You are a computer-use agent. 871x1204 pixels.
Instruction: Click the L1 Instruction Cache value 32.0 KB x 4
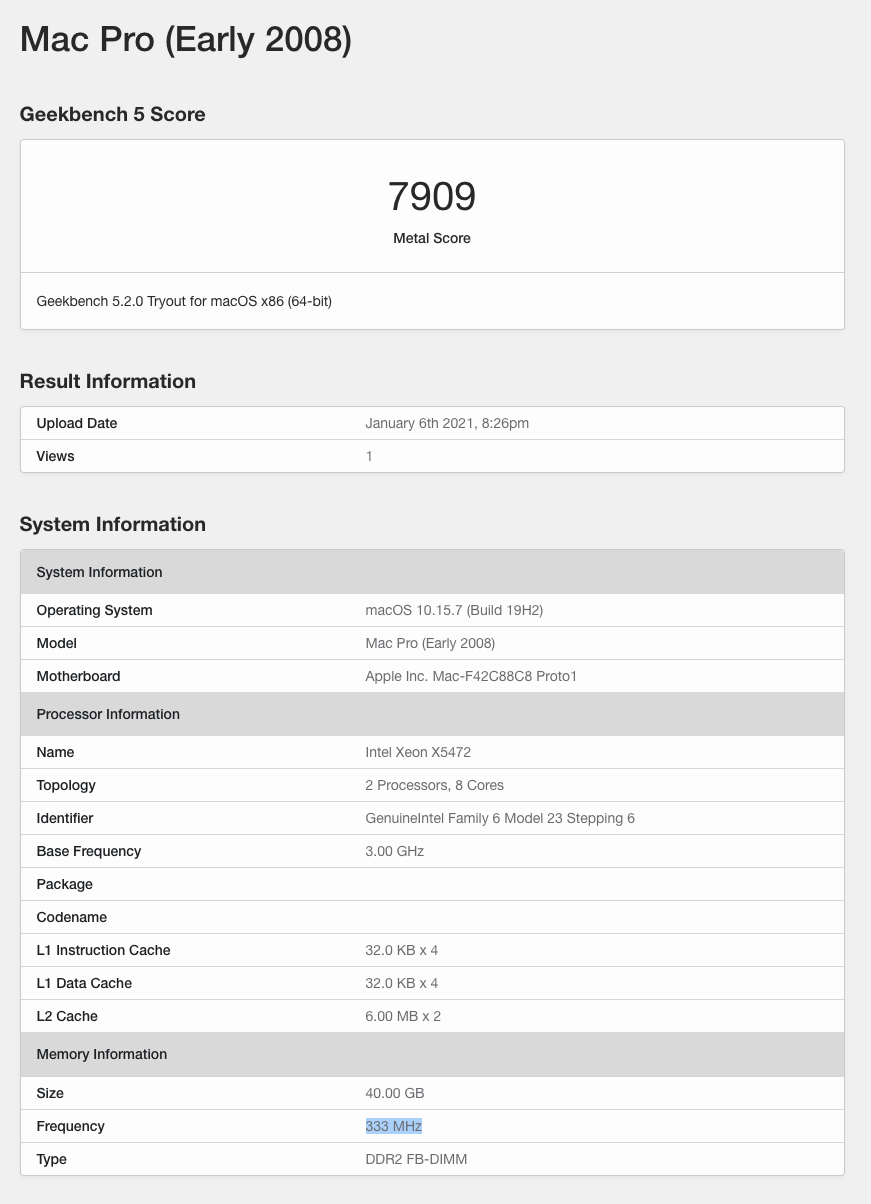402,950
